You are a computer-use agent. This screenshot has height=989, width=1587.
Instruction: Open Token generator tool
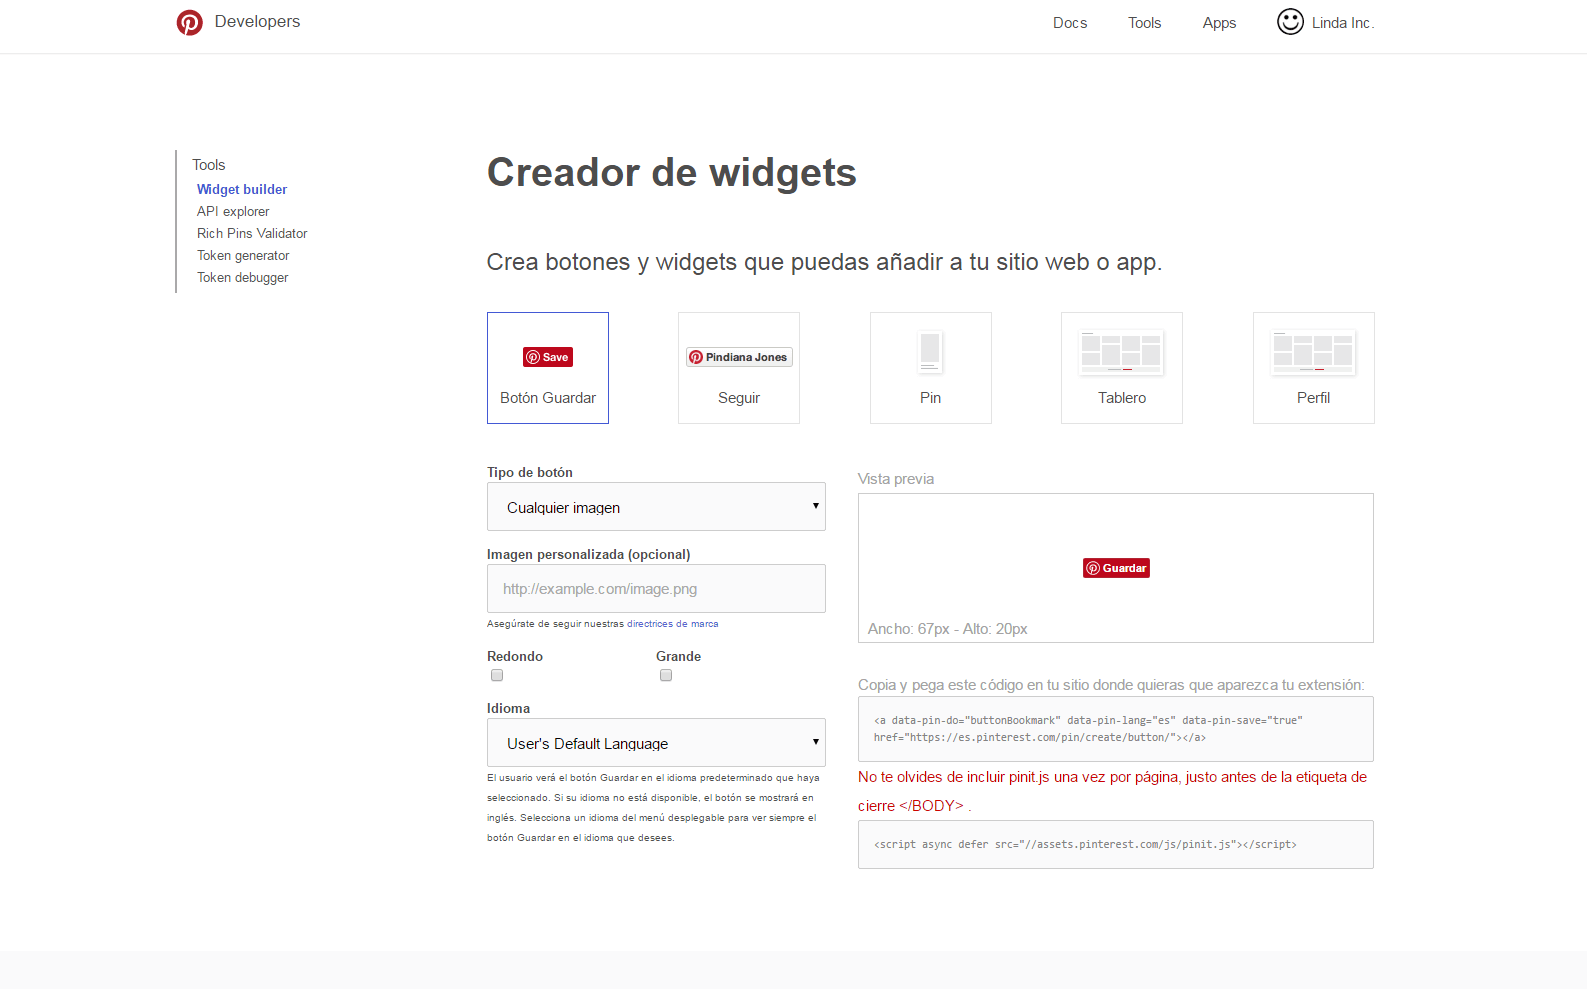[243, 255]
